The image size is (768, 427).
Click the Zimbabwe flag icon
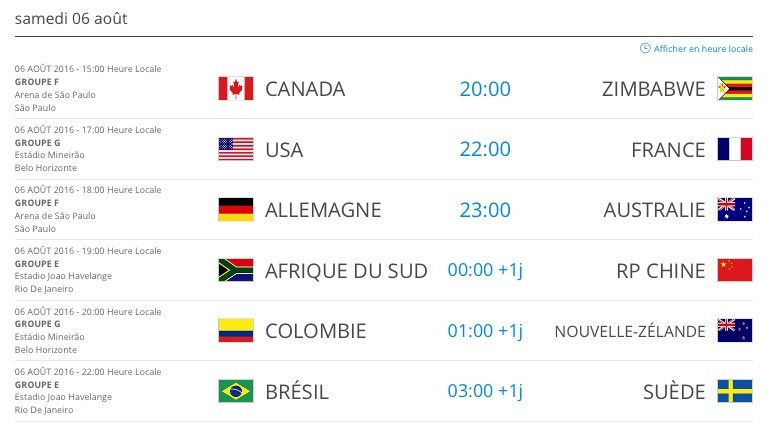pyautogui.click(x=735, y=89)
